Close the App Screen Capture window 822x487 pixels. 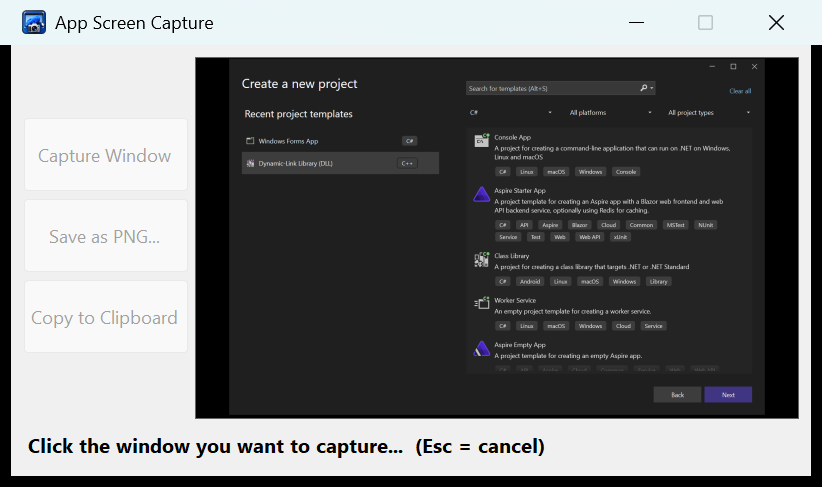click(x=776, y=23)
